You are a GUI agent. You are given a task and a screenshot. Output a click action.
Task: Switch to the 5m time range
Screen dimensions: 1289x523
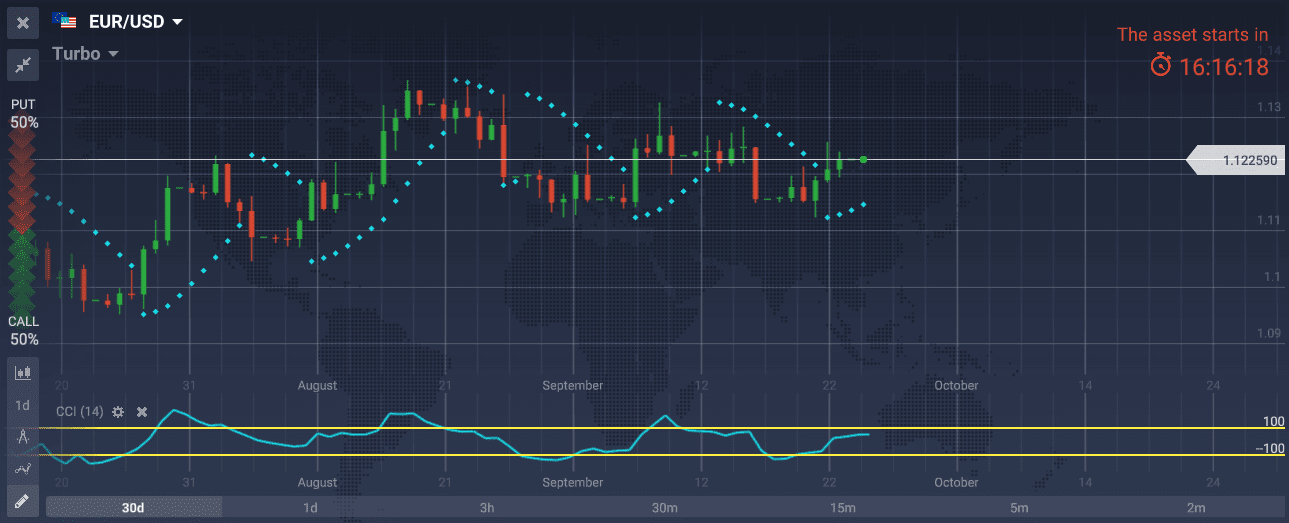1018,508
